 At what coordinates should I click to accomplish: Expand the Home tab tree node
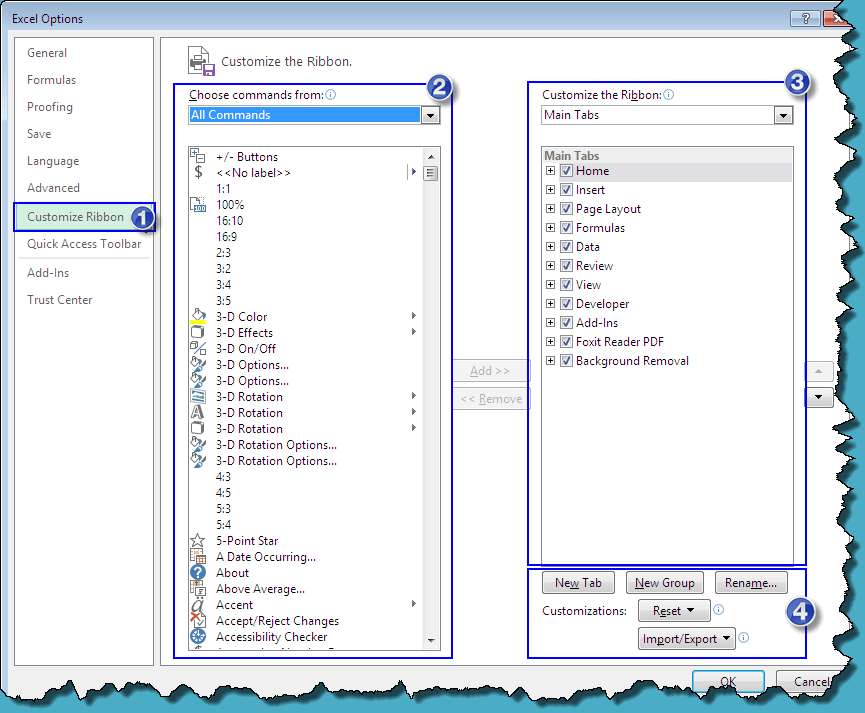550,171
